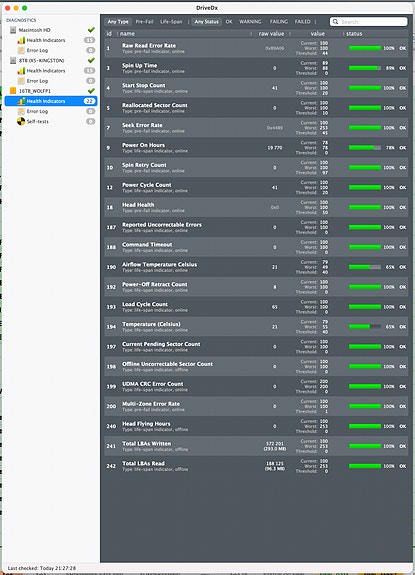The image size is (415, 575).
Task: Select the 8TB KS-KINGSTON drive
Action: coord(41,61)
